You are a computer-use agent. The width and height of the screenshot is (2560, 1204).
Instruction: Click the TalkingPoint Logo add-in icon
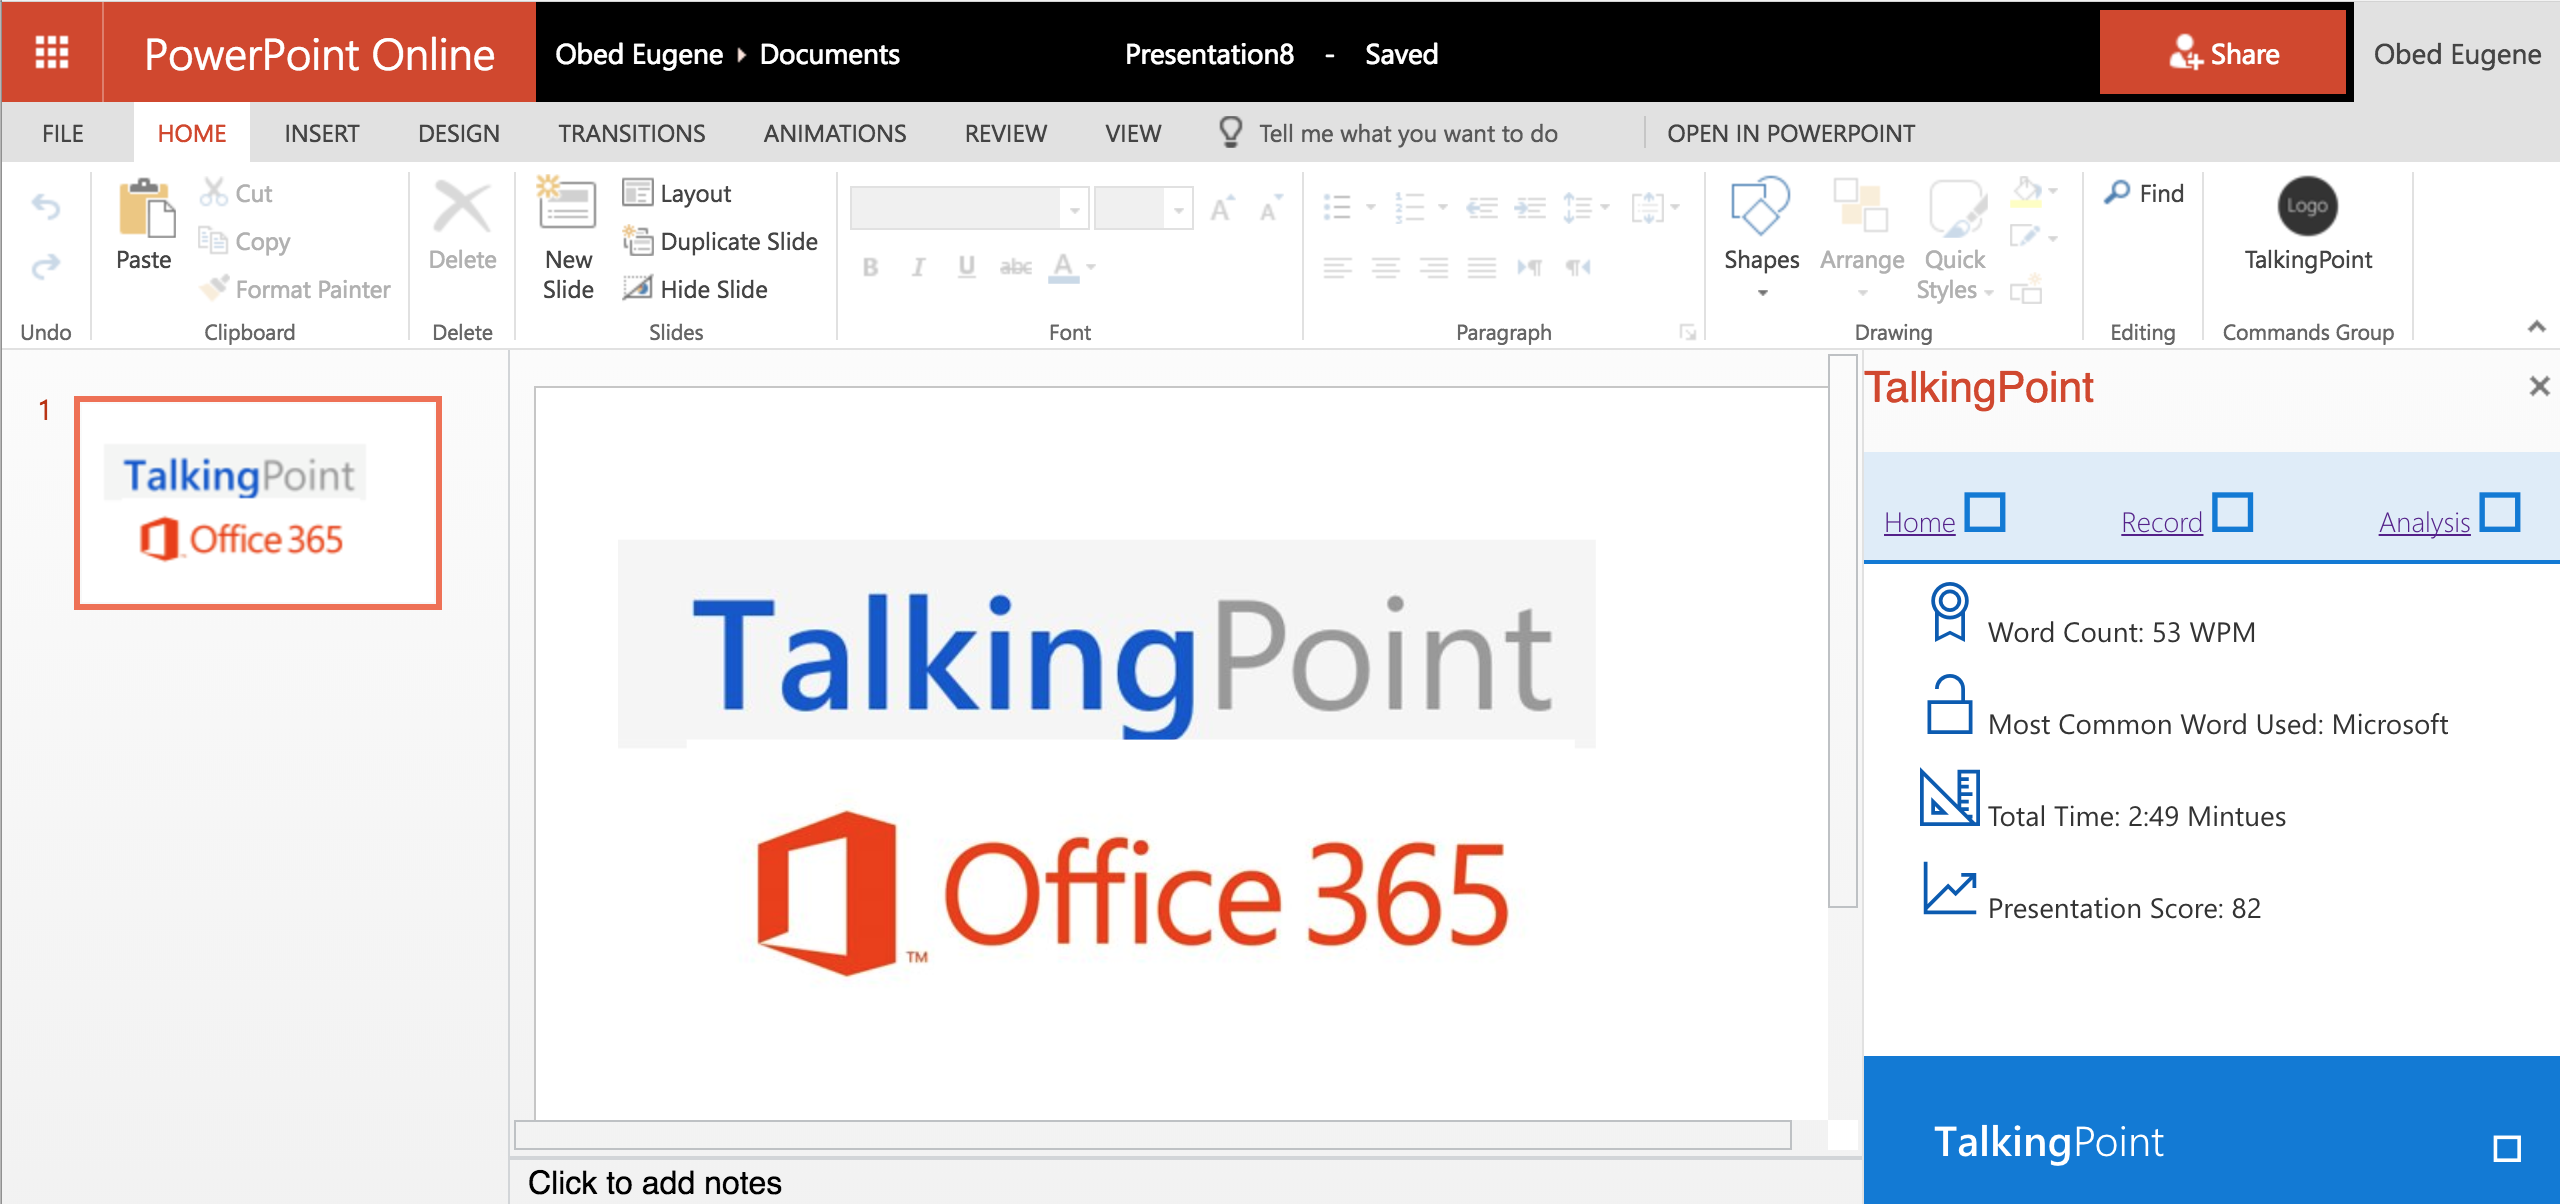click(2307, 207)
